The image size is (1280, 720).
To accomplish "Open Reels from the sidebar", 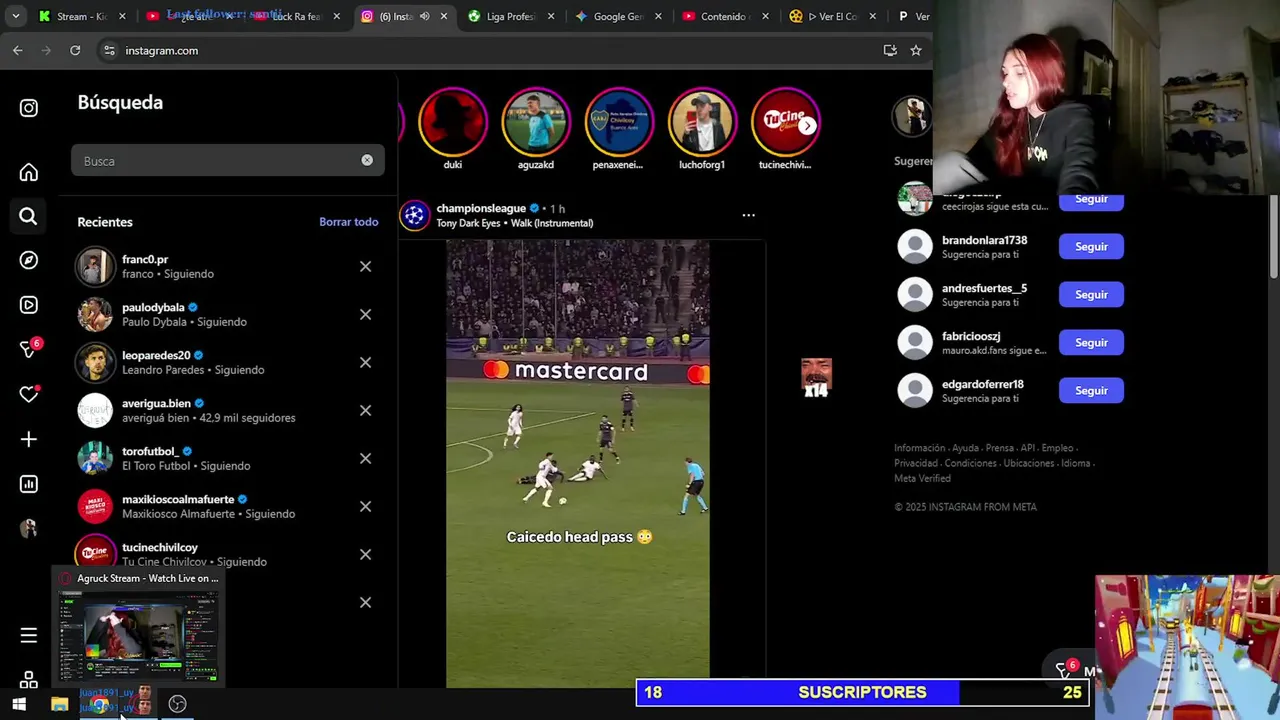I will coord(29,305).
